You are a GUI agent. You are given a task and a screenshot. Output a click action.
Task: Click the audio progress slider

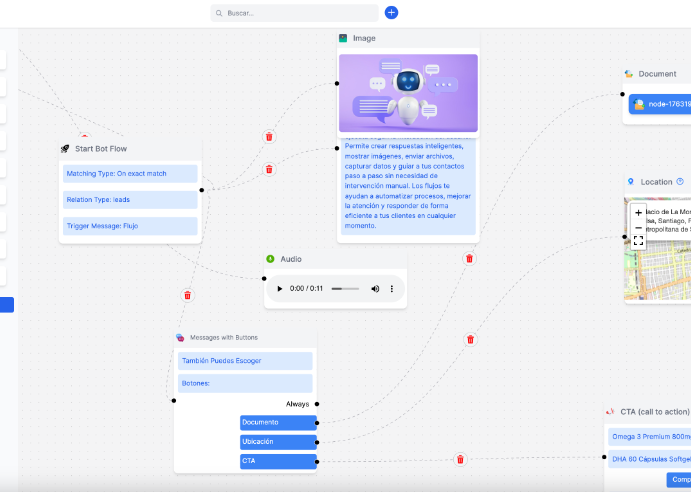coord(344,289)
